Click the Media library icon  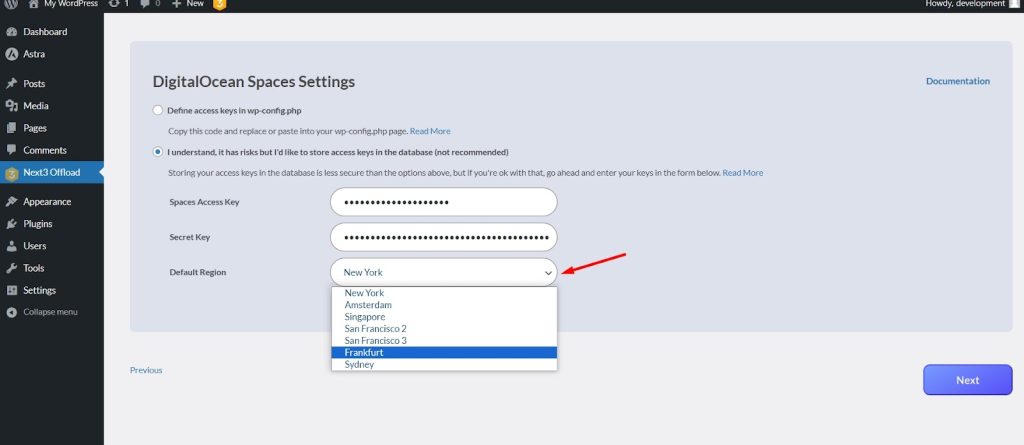(x=11, y=106)
